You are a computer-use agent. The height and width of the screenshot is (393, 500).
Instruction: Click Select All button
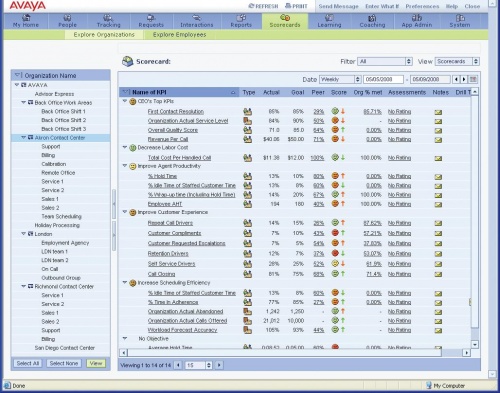tap(28, 363)
